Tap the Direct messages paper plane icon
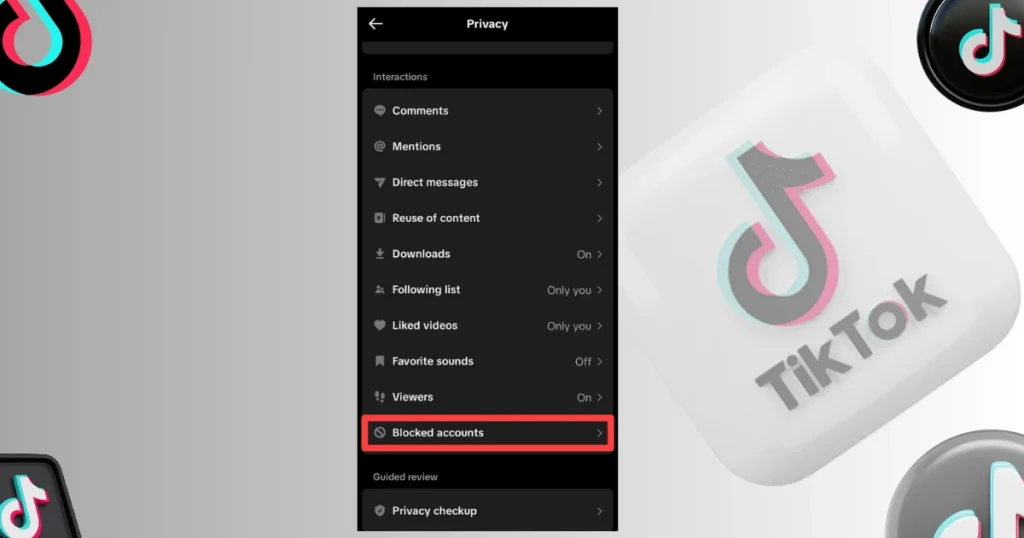This screenshot has width=1024, height=538. pos(379,182)
